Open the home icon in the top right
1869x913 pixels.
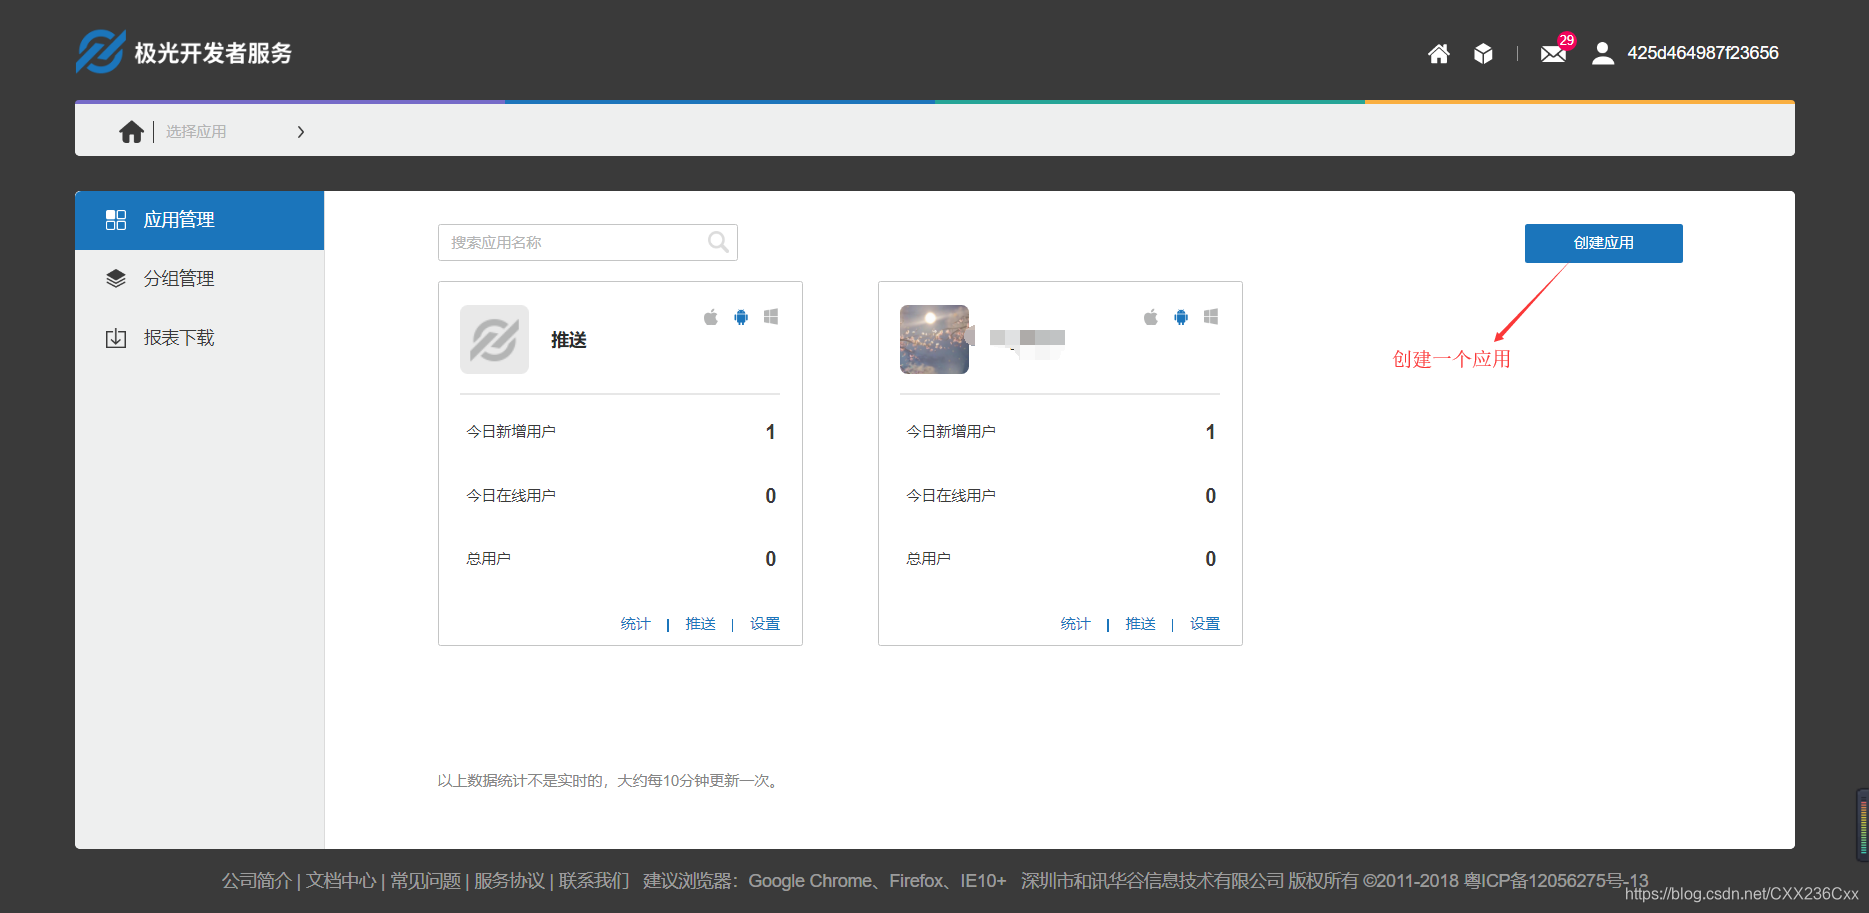pyautogui.click(x=1438, y=53)
